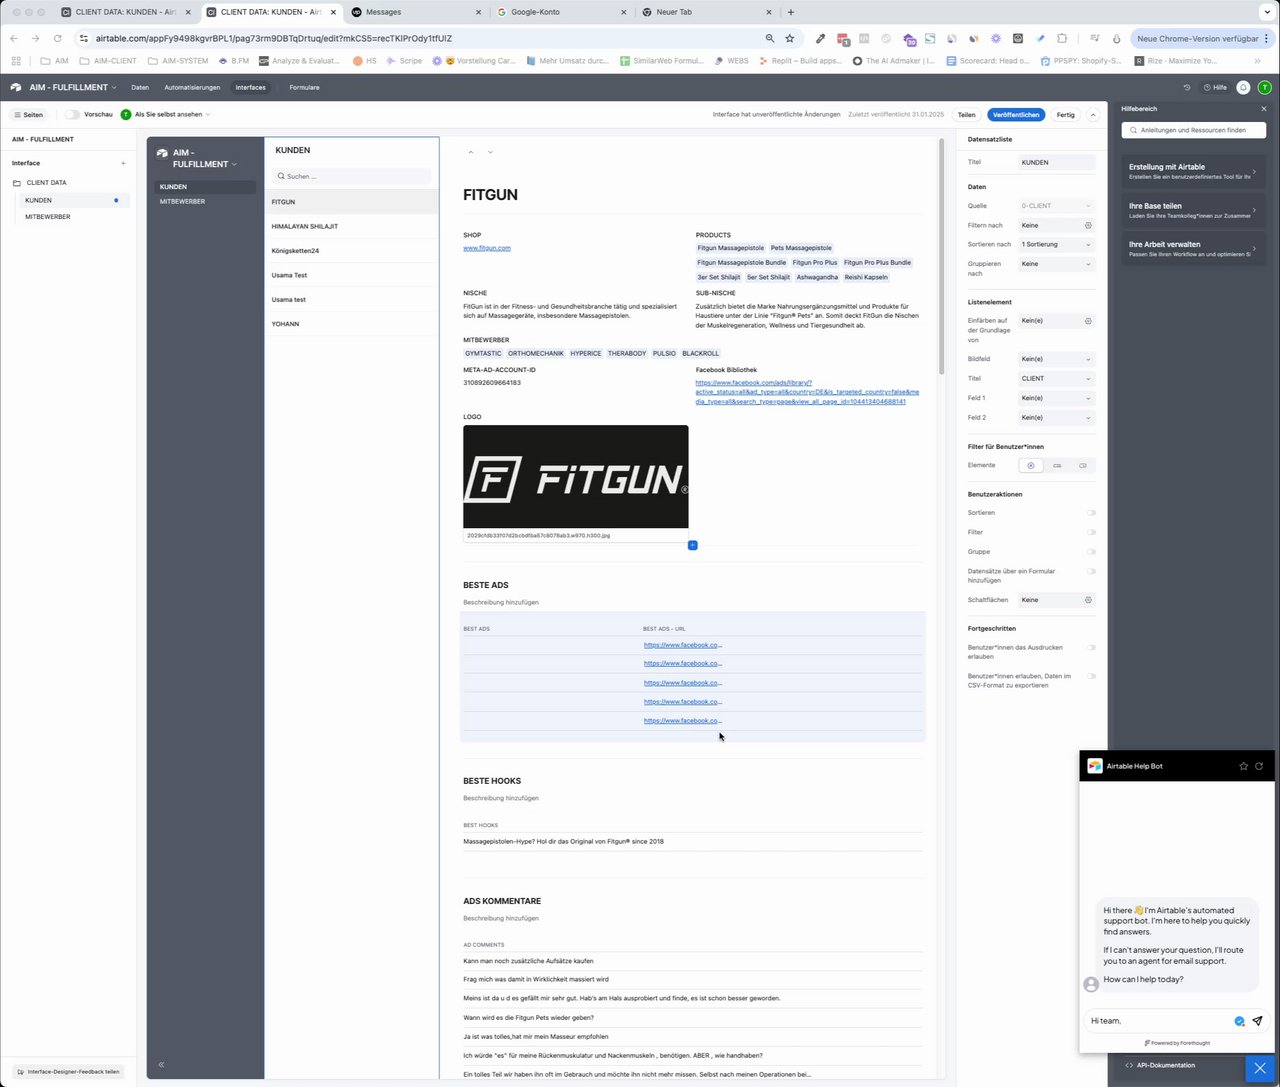
Task: Select the last Elemente filter style option
Action: pos(1083,466)
